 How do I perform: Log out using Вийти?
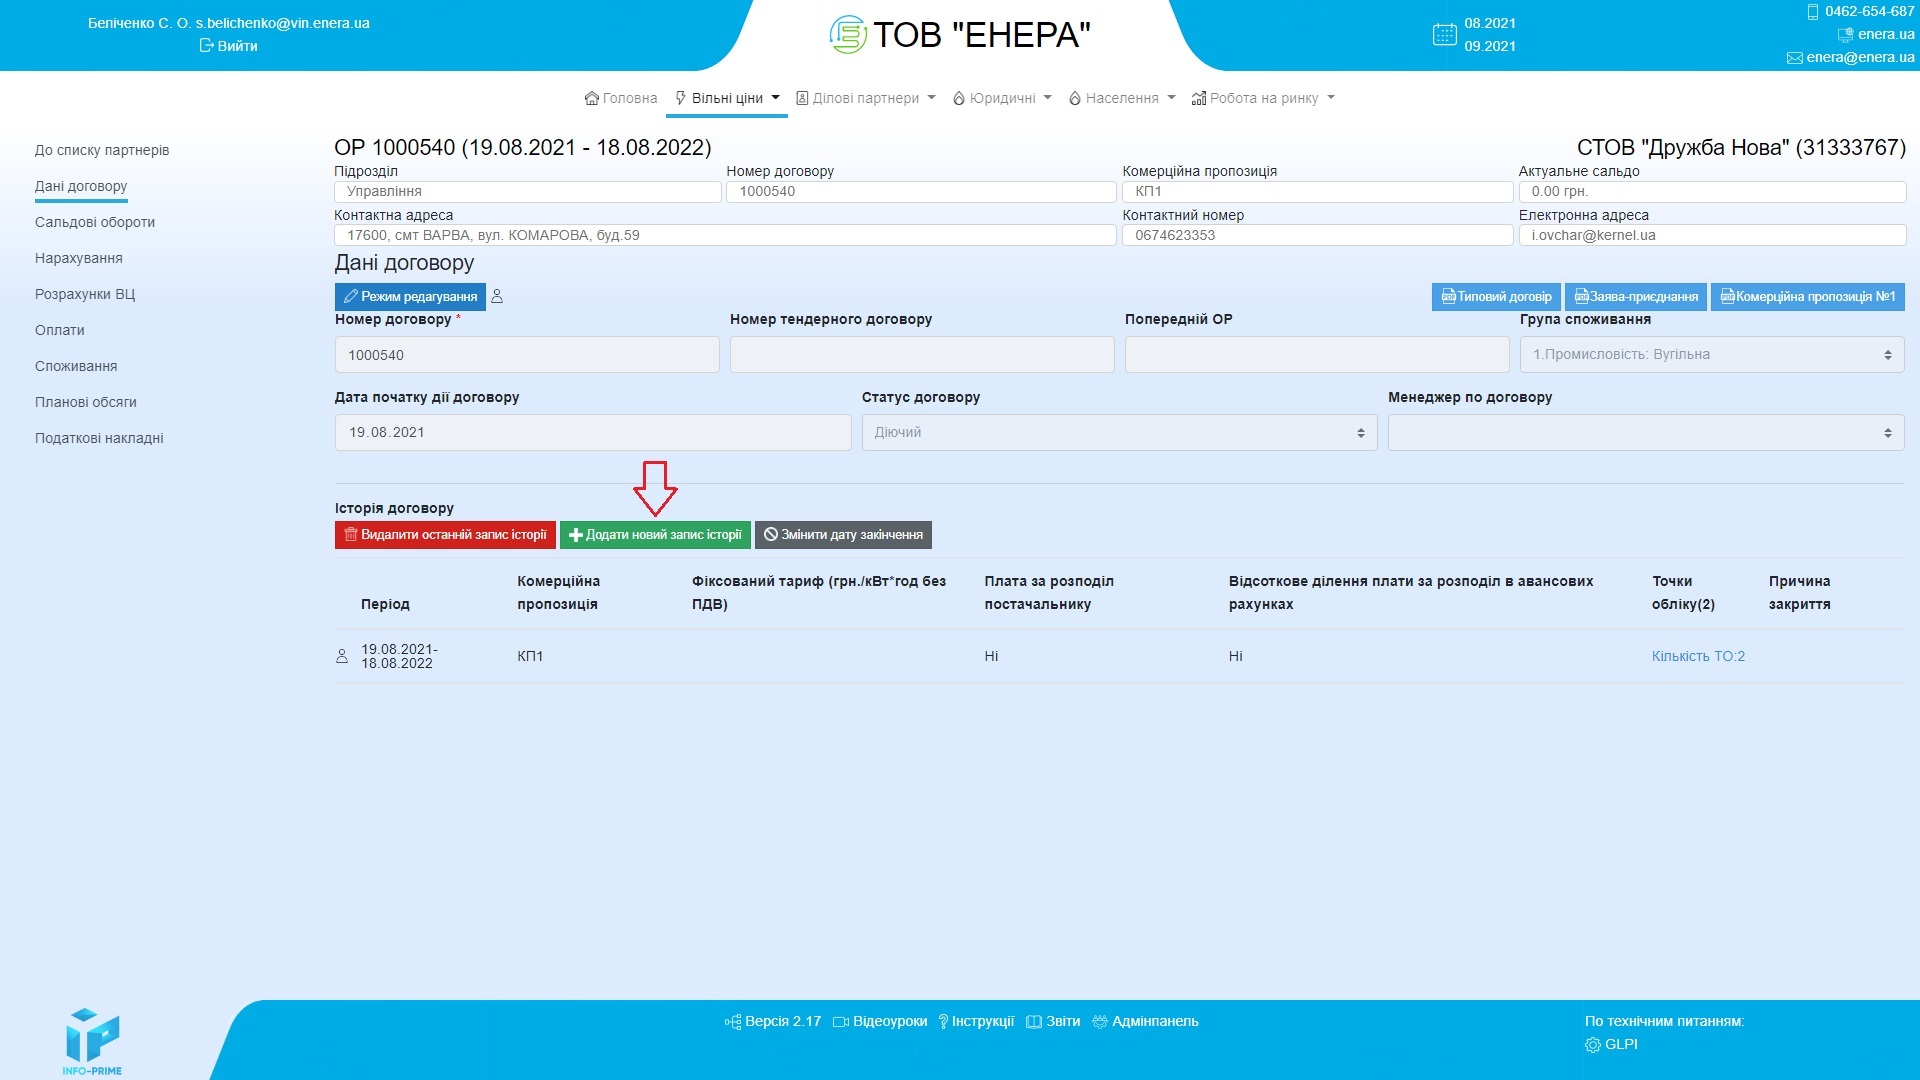coord(229,46)
